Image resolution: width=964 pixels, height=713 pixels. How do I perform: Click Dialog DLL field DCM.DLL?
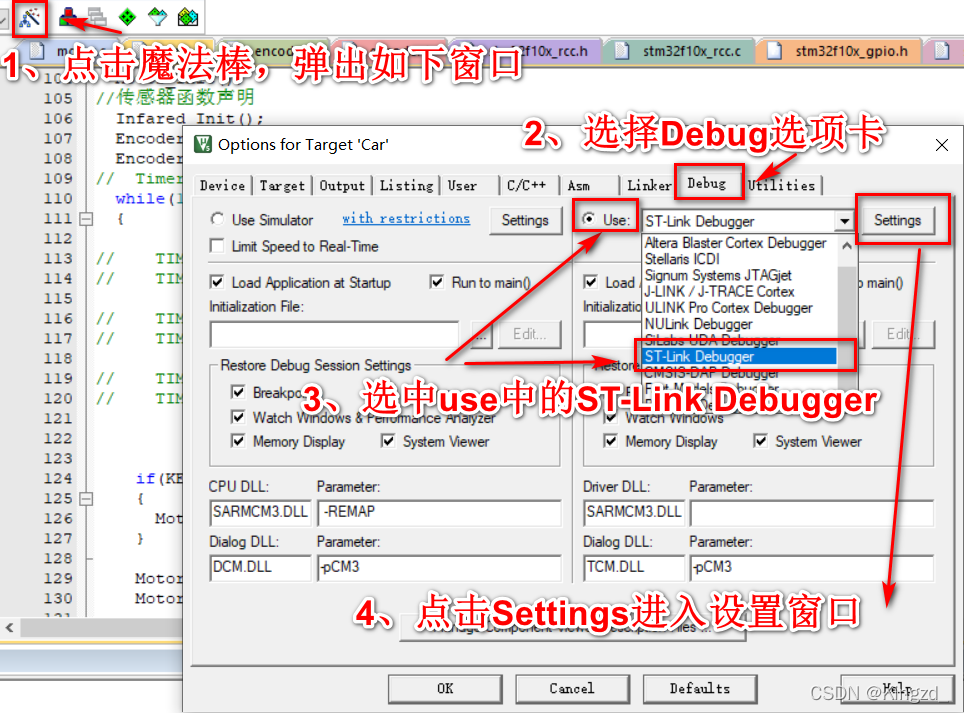[261, 567]
